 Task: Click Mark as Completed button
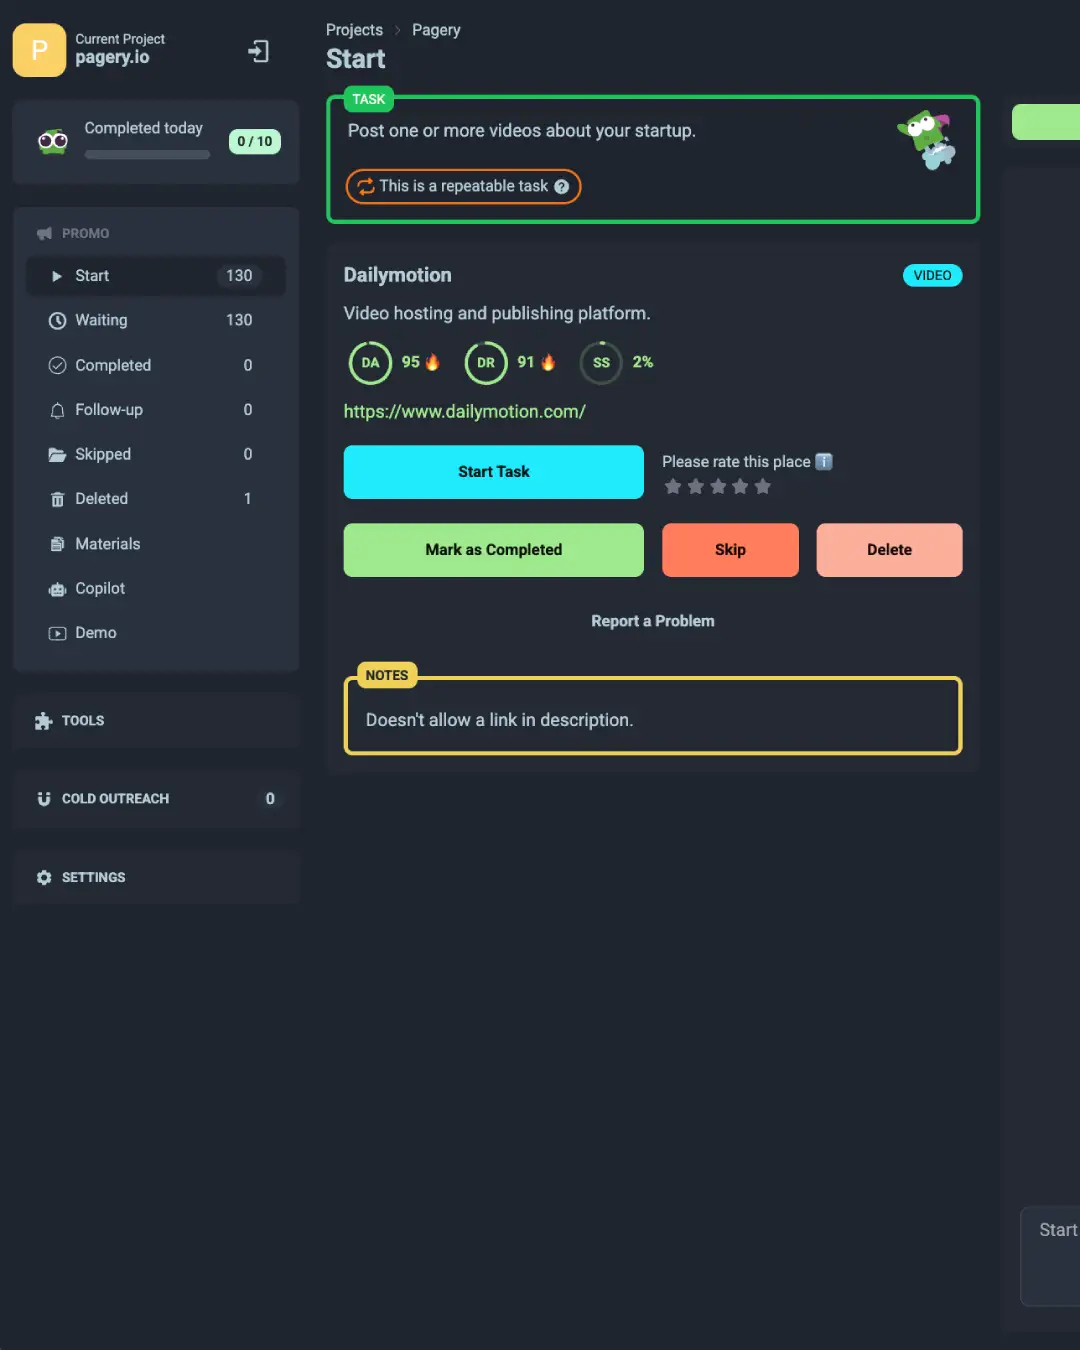[x=493, y=550]
